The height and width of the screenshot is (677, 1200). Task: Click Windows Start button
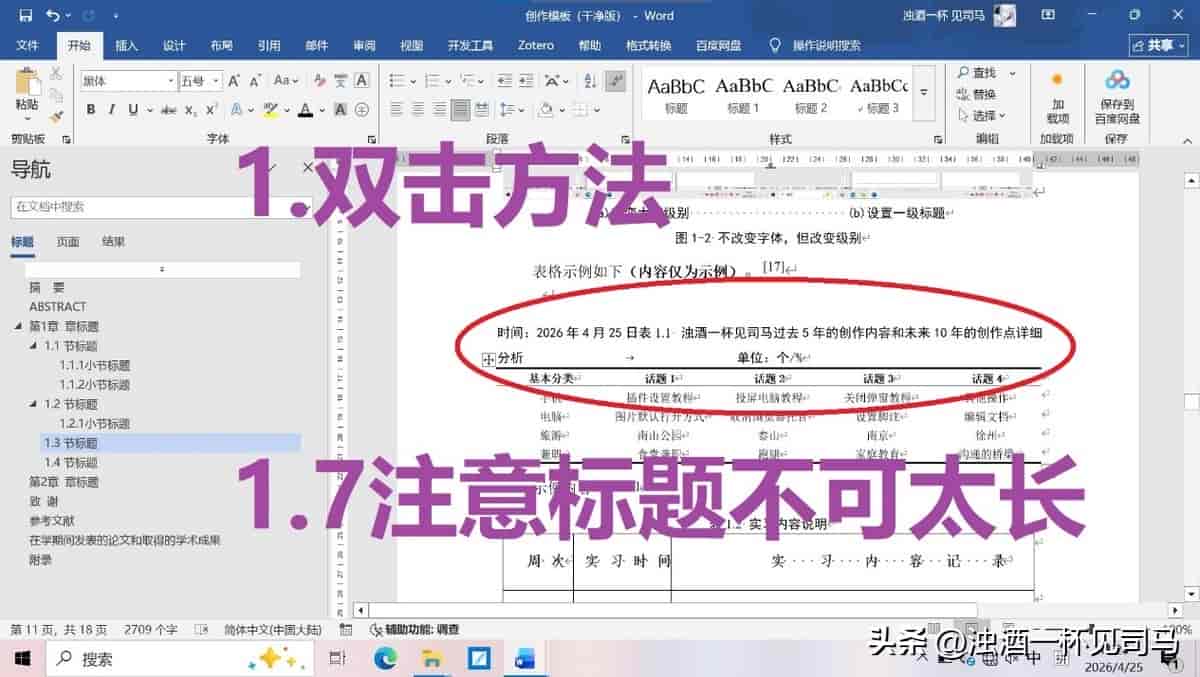pos(22,659)
